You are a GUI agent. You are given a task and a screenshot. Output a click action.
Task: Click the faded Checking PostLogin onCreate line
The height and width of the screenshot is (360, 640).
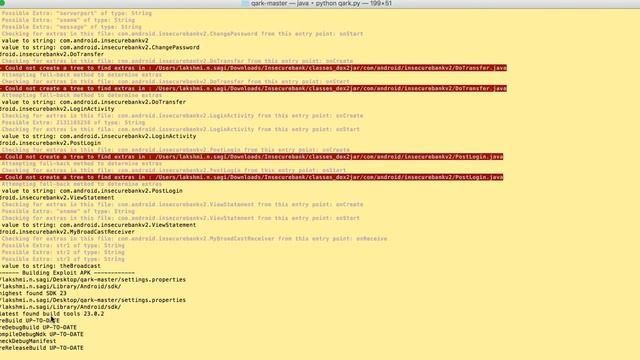(176, 150)
